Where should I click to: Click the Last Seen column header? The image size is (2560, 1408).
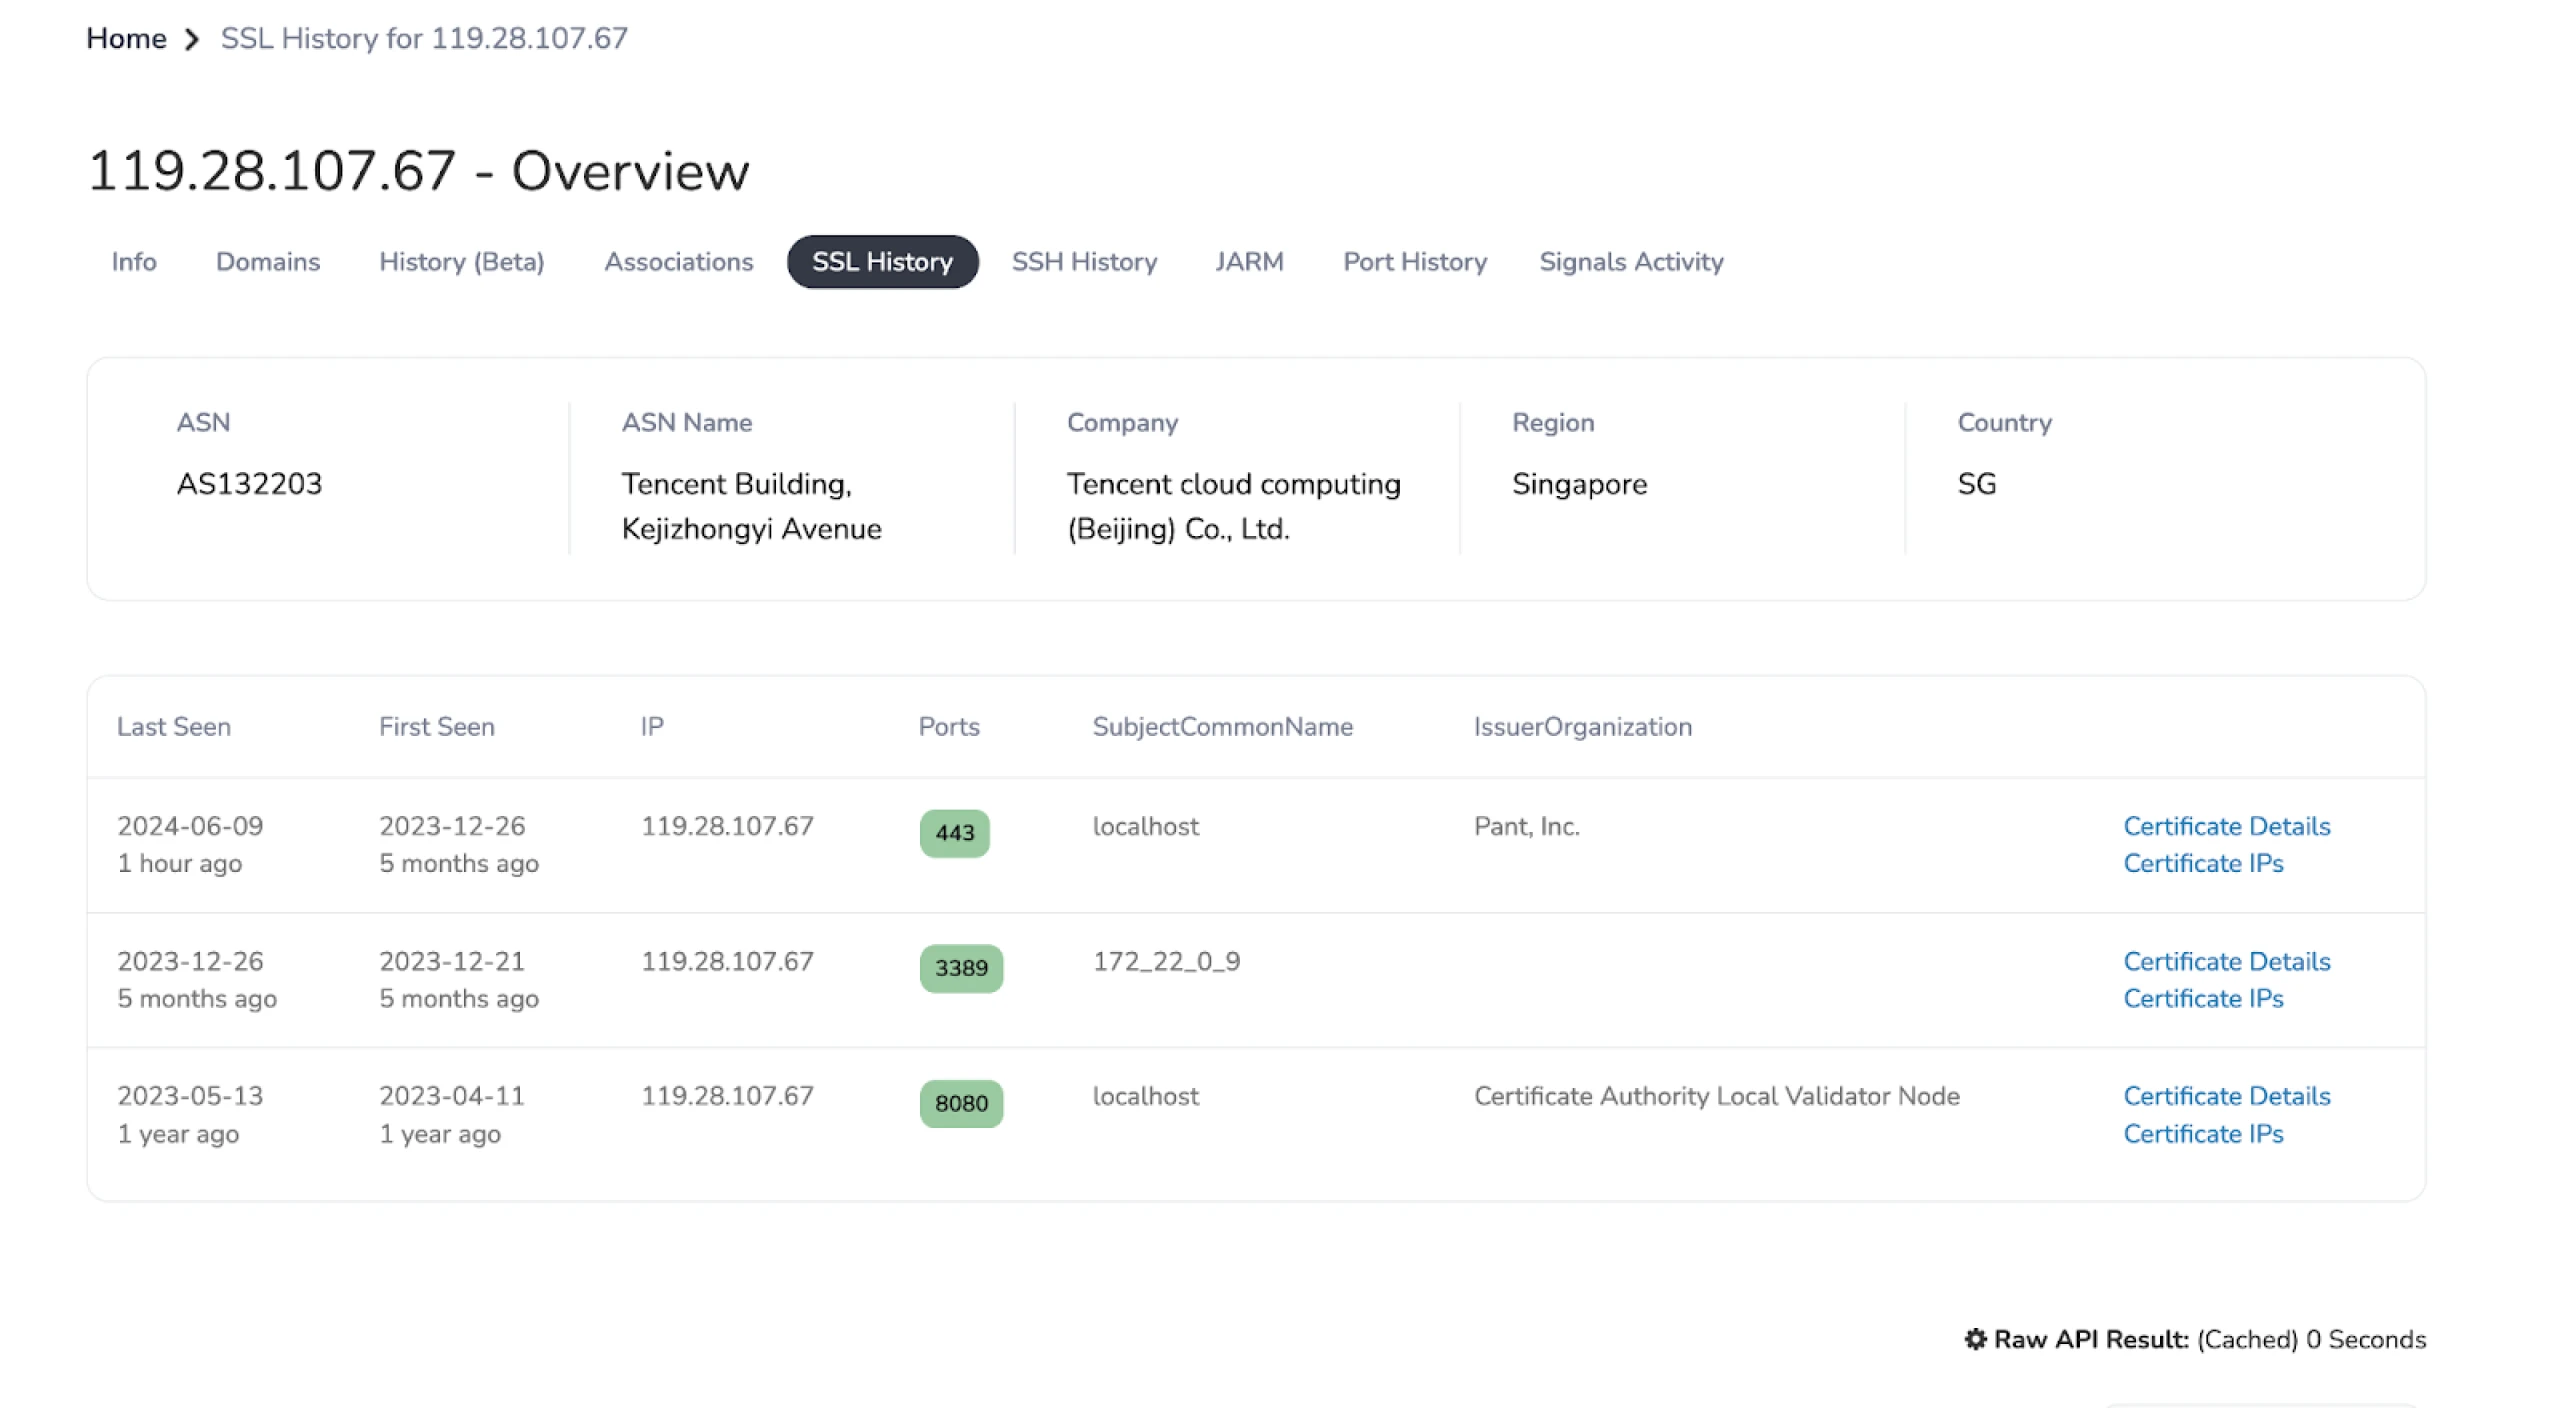pyautogui.click(x=174, y=727)
